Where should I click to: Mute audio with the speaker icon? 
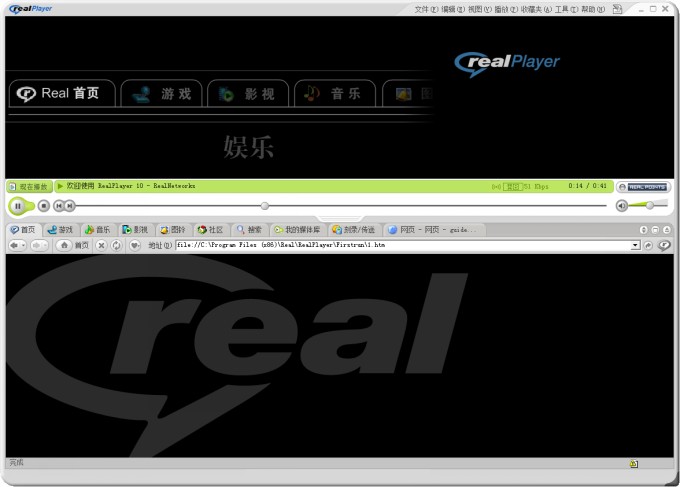(x=621, y=206)
